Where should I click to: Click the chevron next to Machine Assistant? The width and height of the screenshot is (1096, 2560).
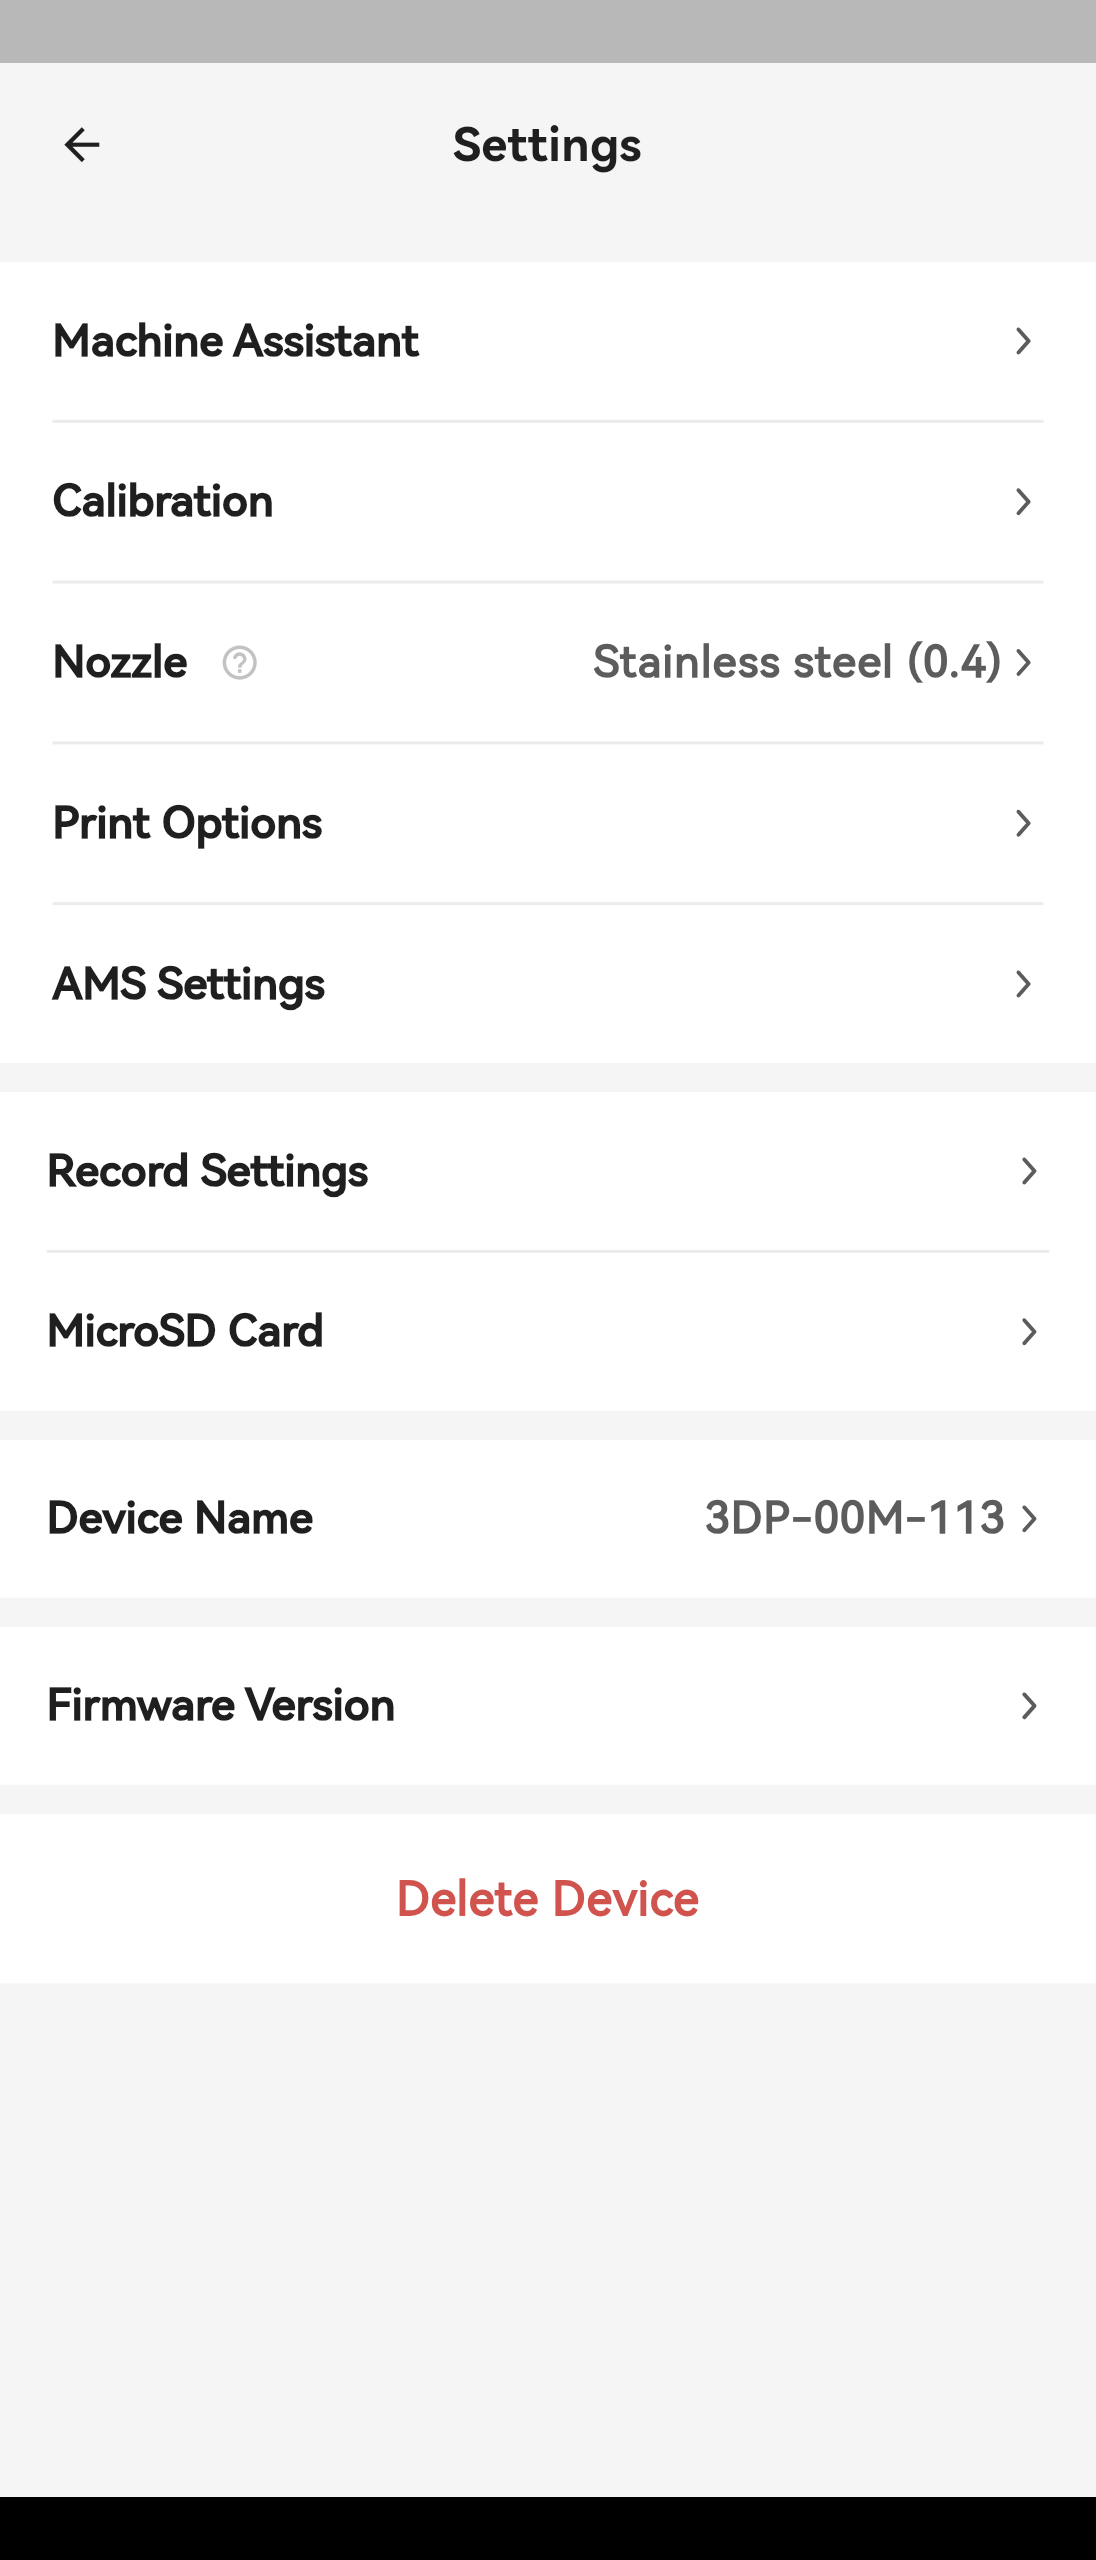(x=1022, y=341)
